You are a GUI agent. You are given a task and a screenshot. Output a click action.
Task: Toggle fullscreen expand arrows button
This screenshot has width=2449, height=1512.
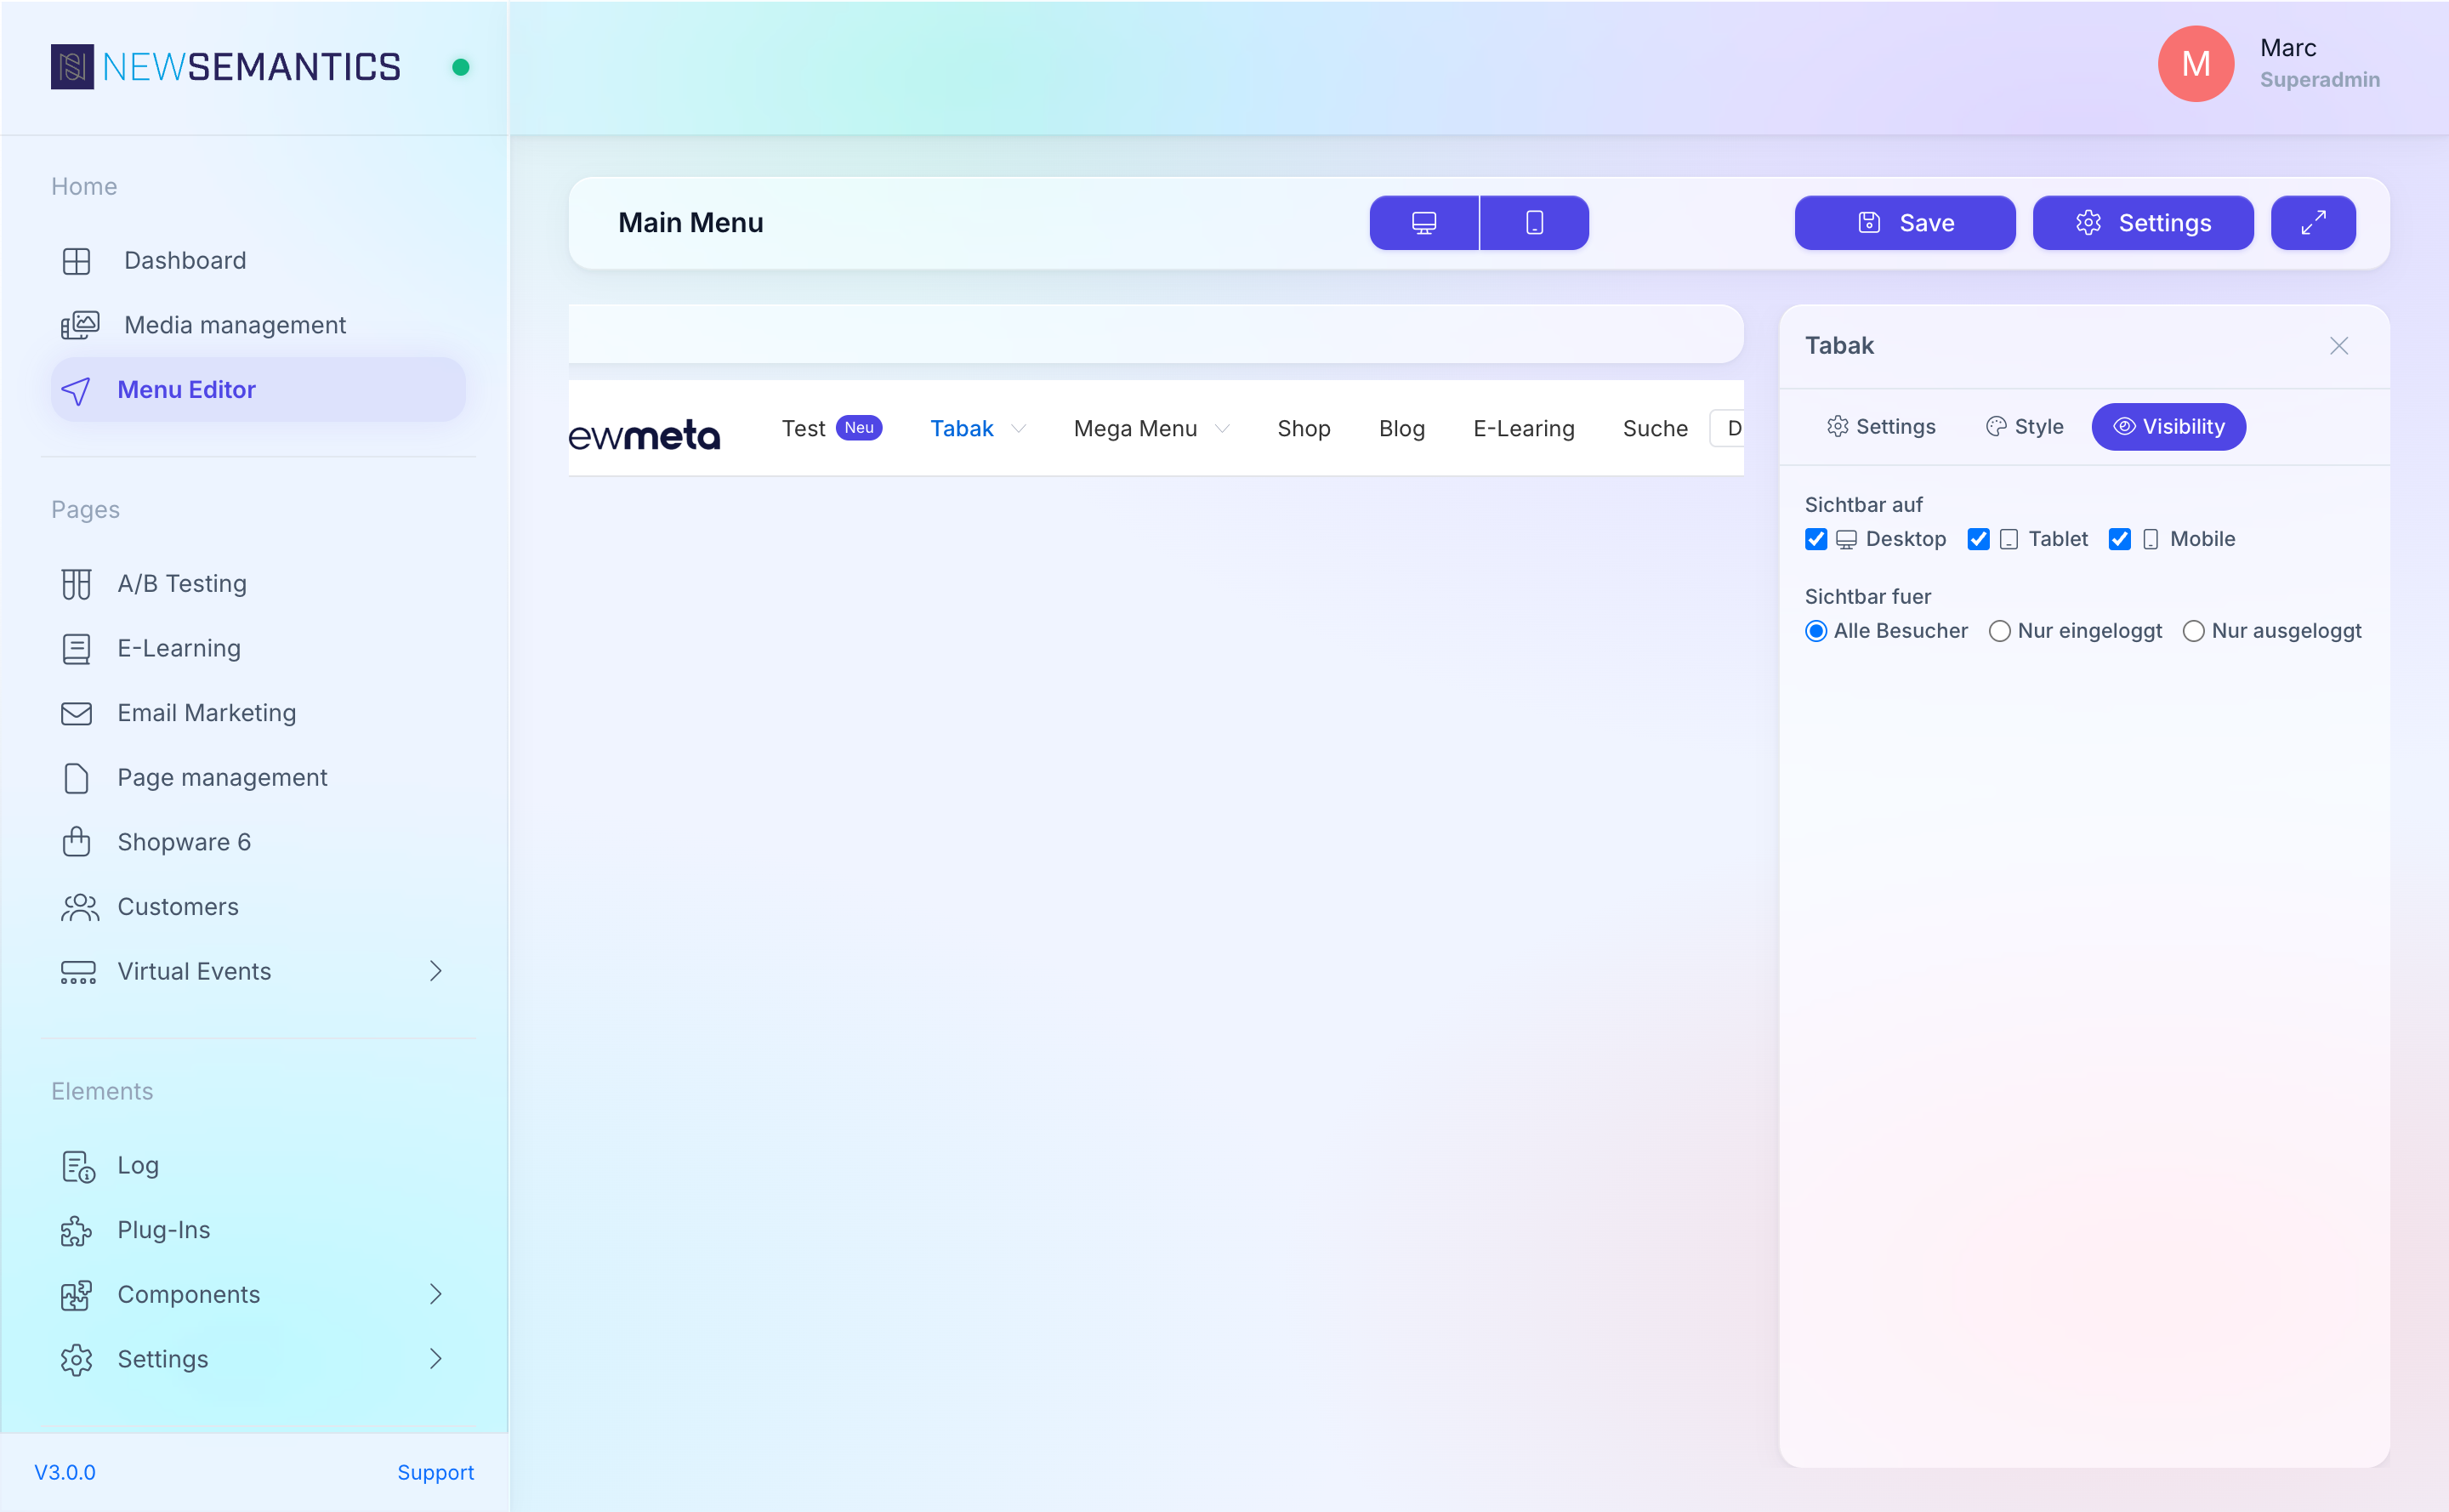click(2313, 223)
